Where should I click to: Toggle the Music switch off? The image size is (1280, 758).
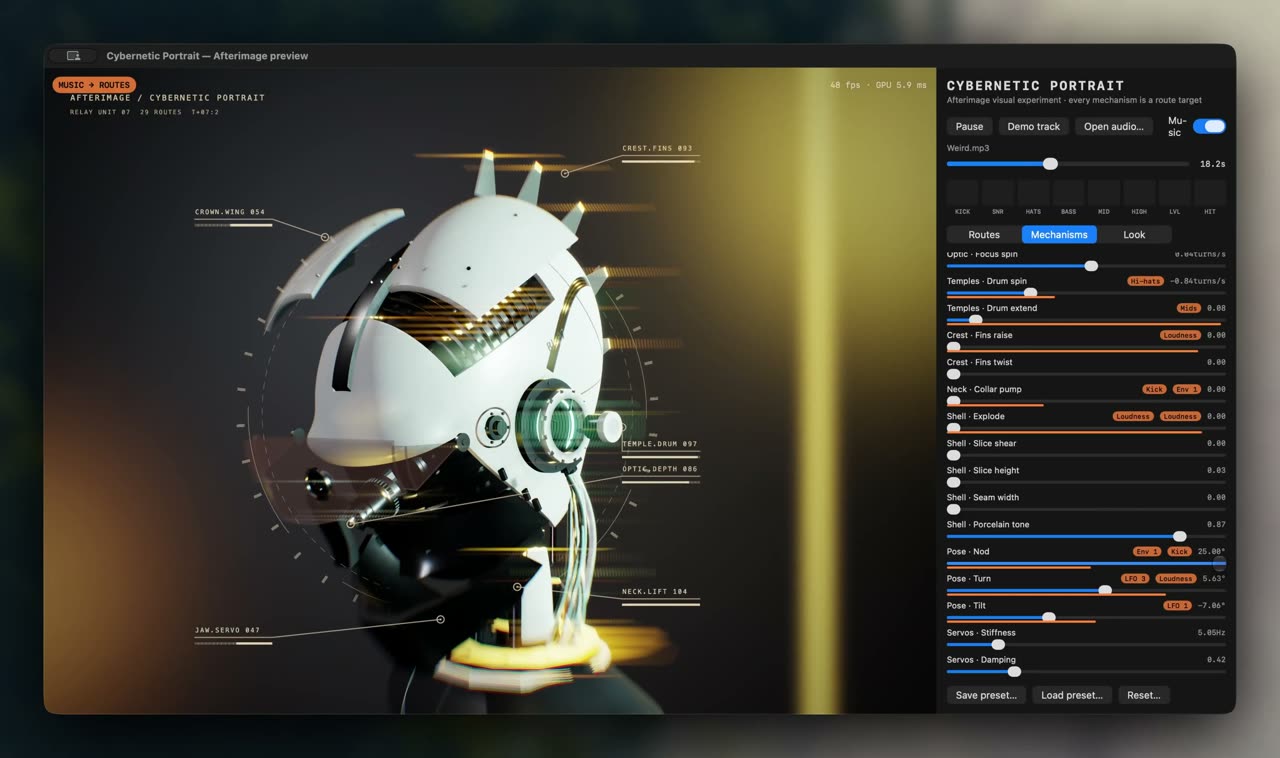(1209, 126)
